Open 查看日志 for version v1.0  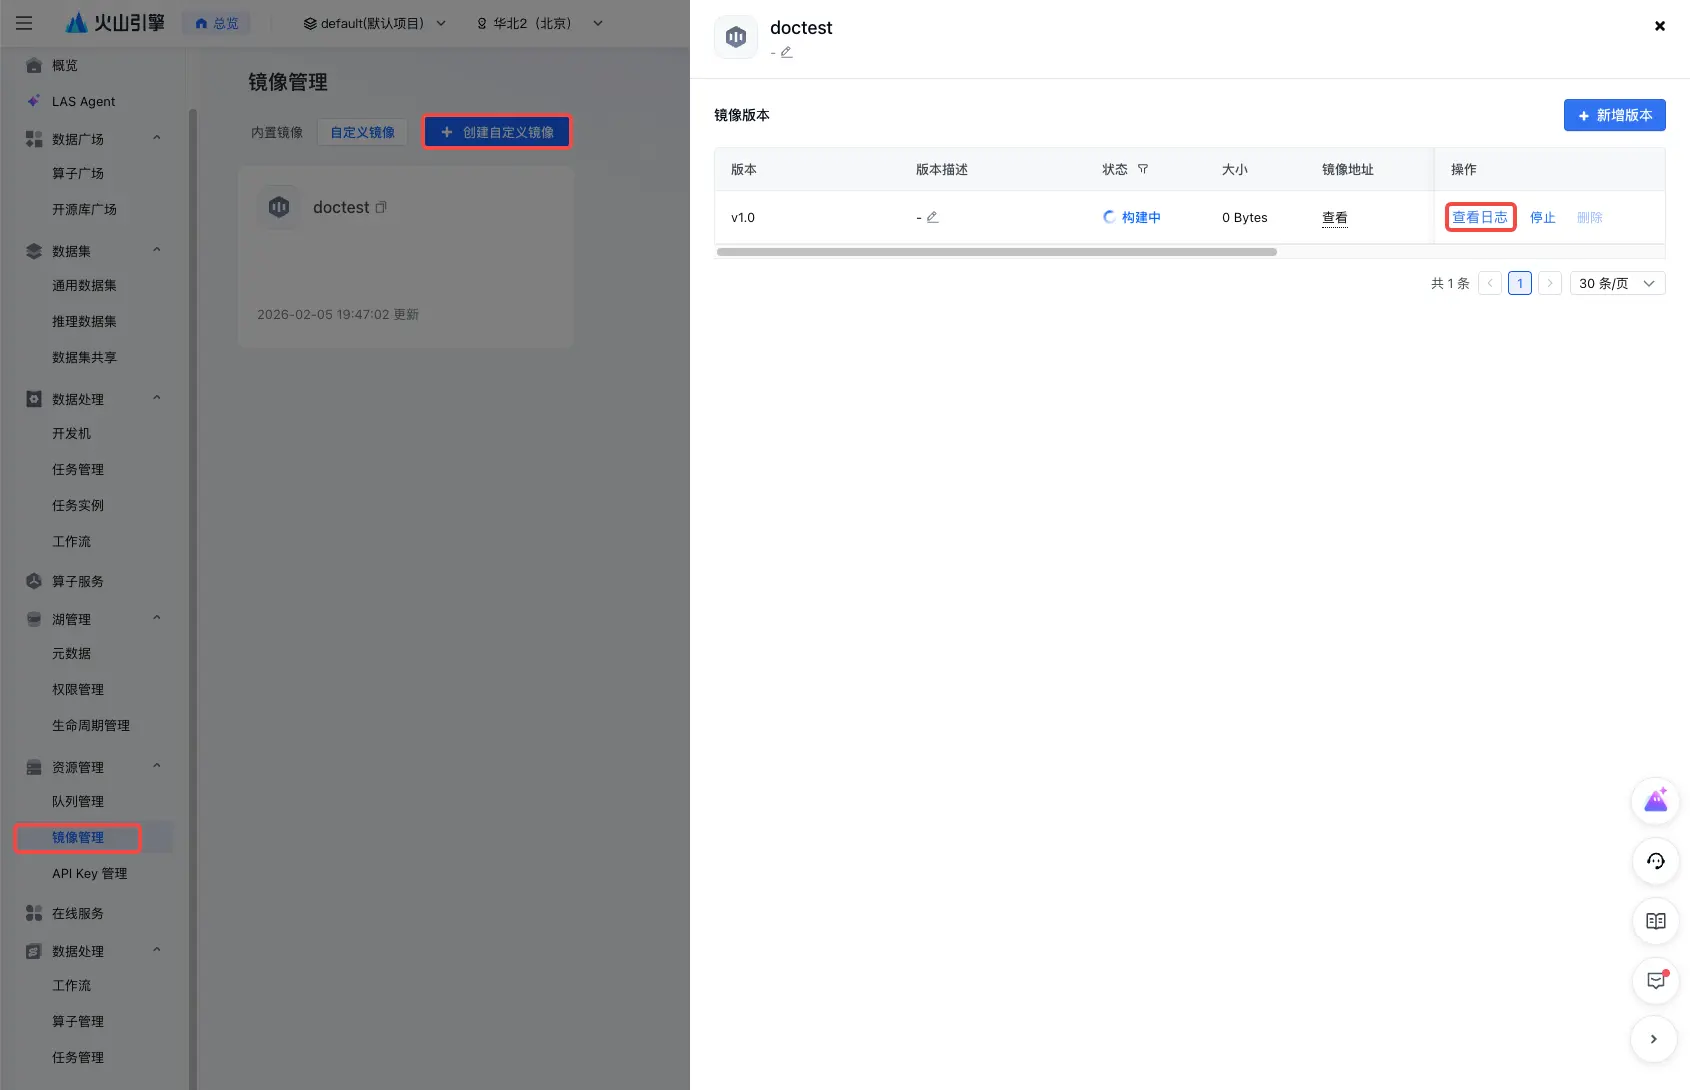1480,217
